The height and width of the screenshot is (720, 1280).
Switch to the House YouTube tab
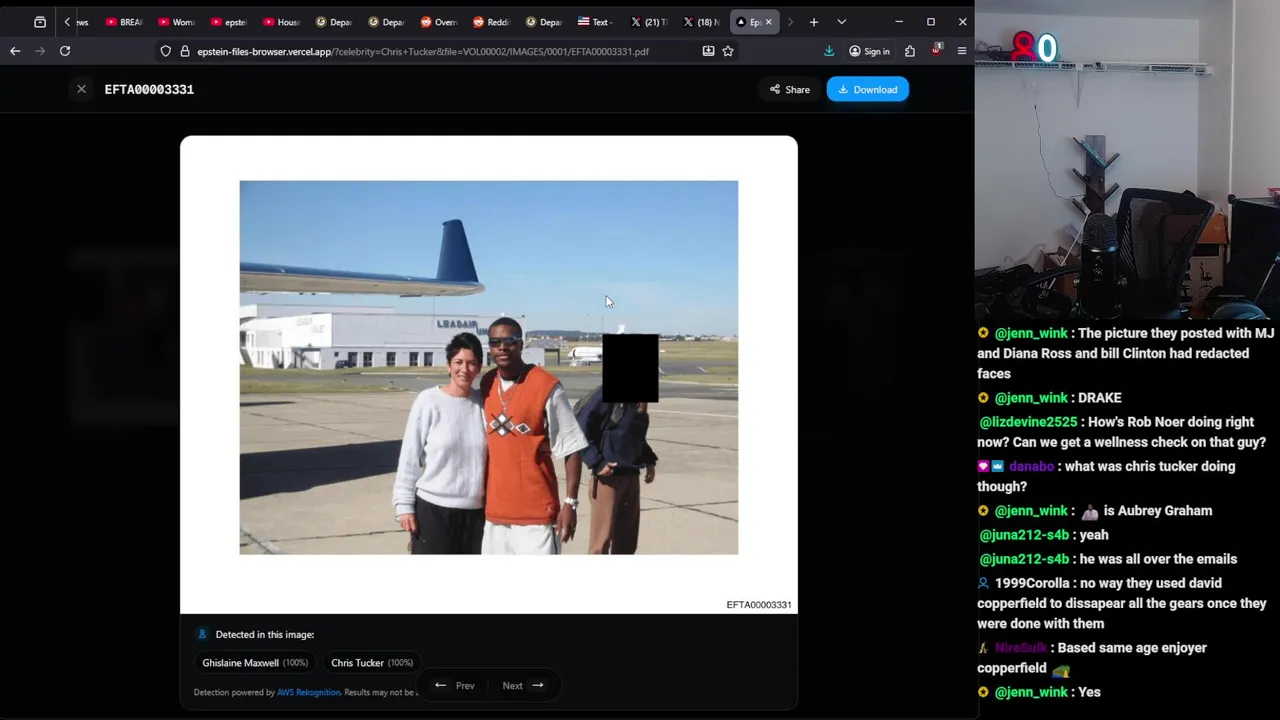(x=281, y=22)
